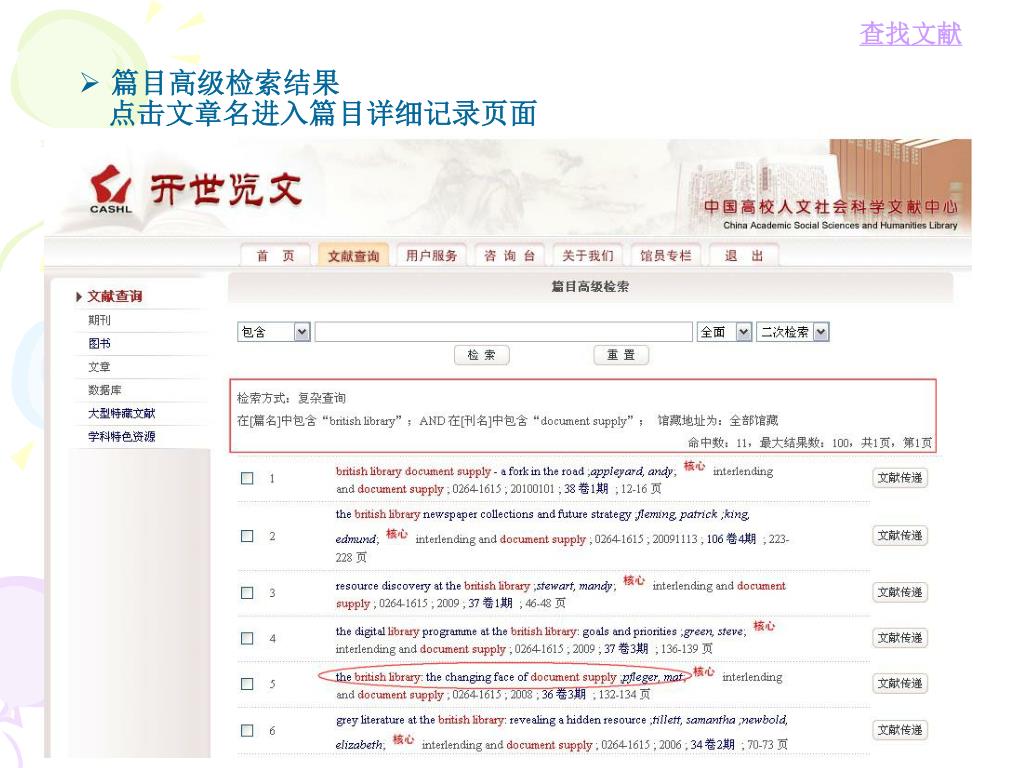The width and height of the screenshot is (1024, 768).
Task: Click the 核心 badge in result 5
Action: [703, 671]
